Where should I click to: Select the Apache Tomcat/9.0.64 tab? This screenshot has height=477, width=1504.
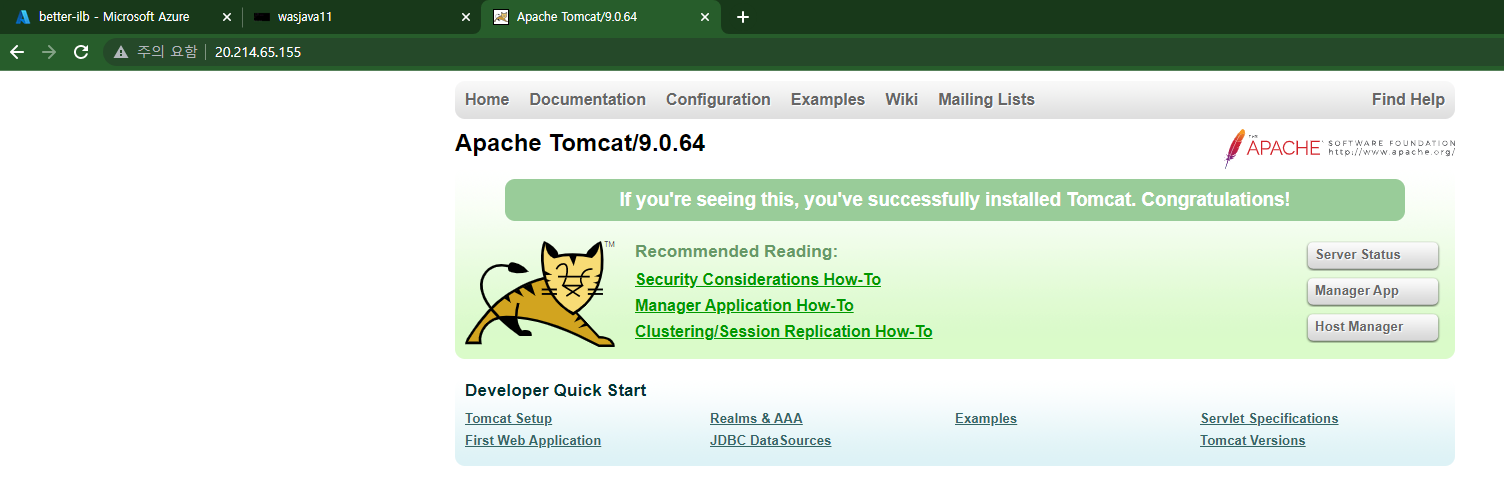coord(600,17)
